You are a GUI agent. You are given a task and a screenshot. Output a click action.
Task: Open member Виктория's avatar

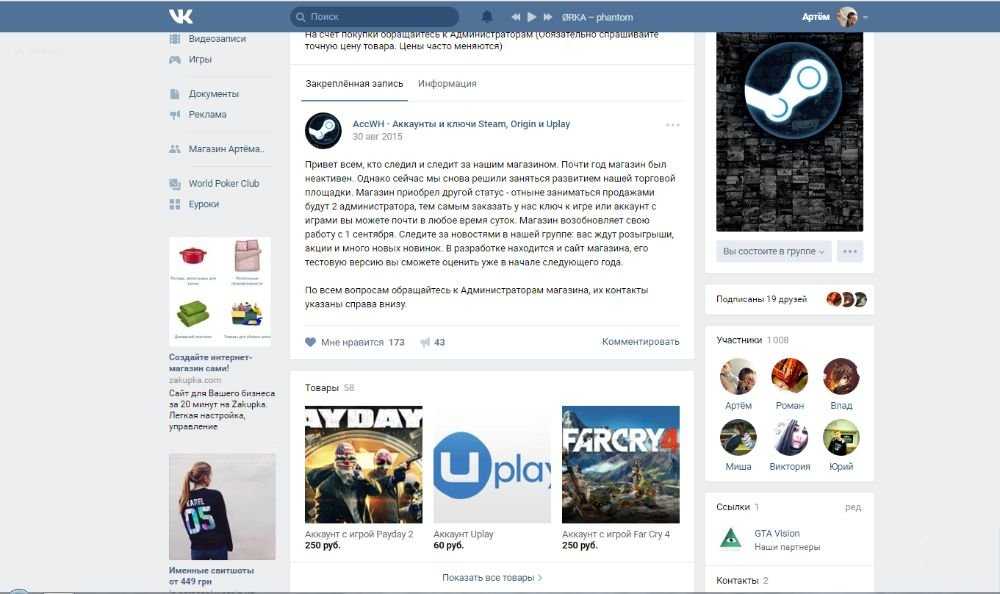click(x=790, y=437)
